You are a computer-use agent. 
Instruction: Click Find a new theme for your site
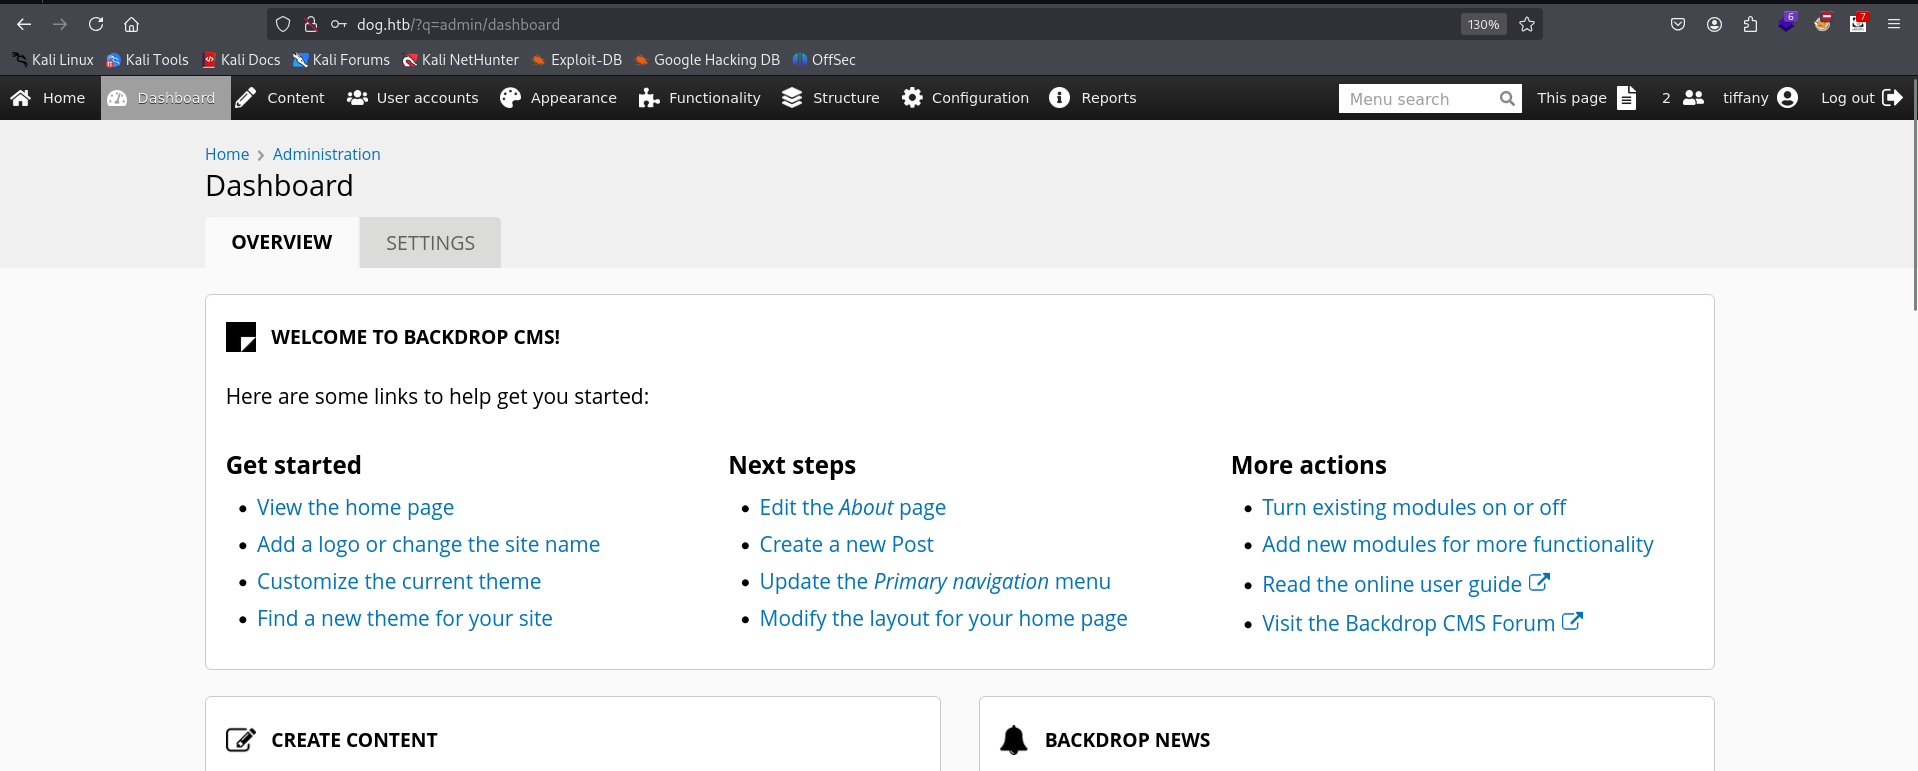pos(404,618)
